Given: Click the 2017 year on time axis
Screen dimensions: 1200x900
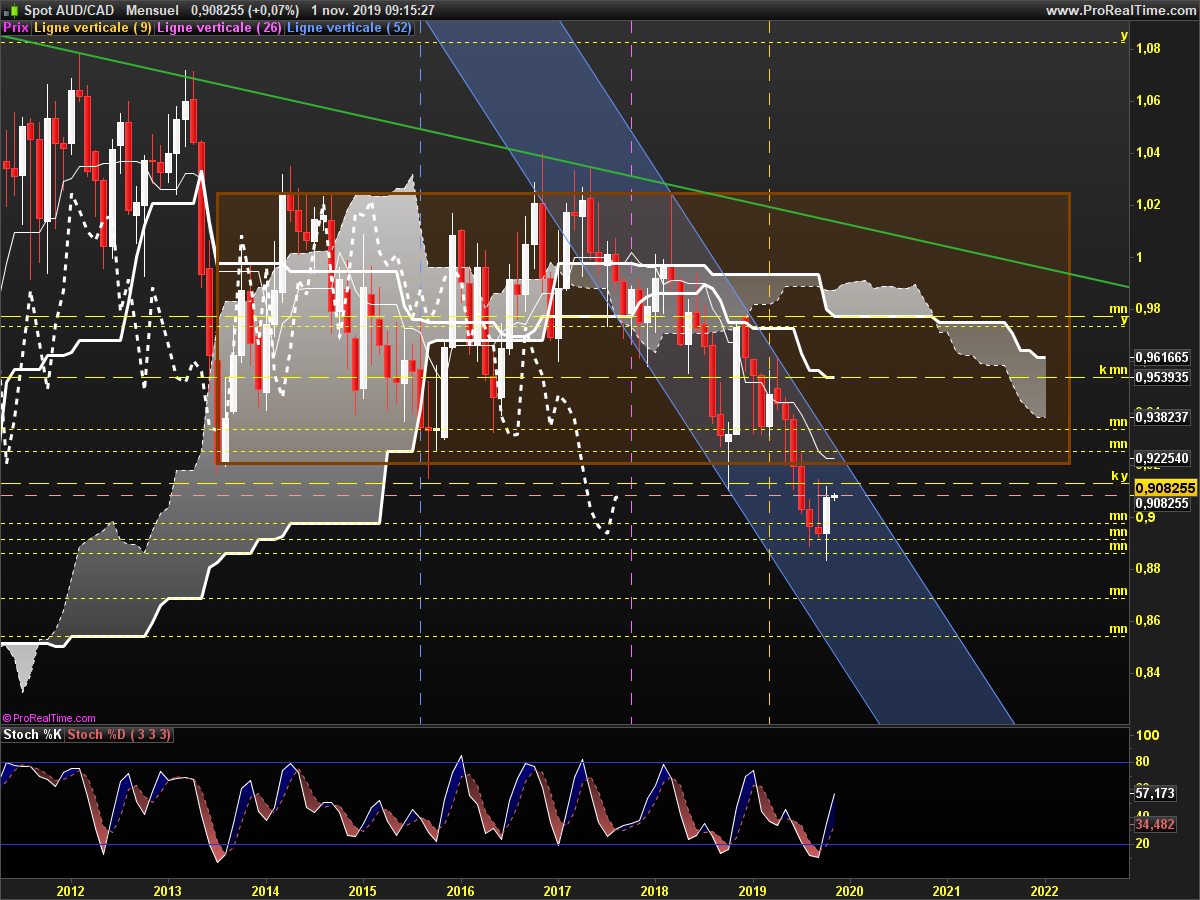Looking at the screenshot, I should [557, 890].
